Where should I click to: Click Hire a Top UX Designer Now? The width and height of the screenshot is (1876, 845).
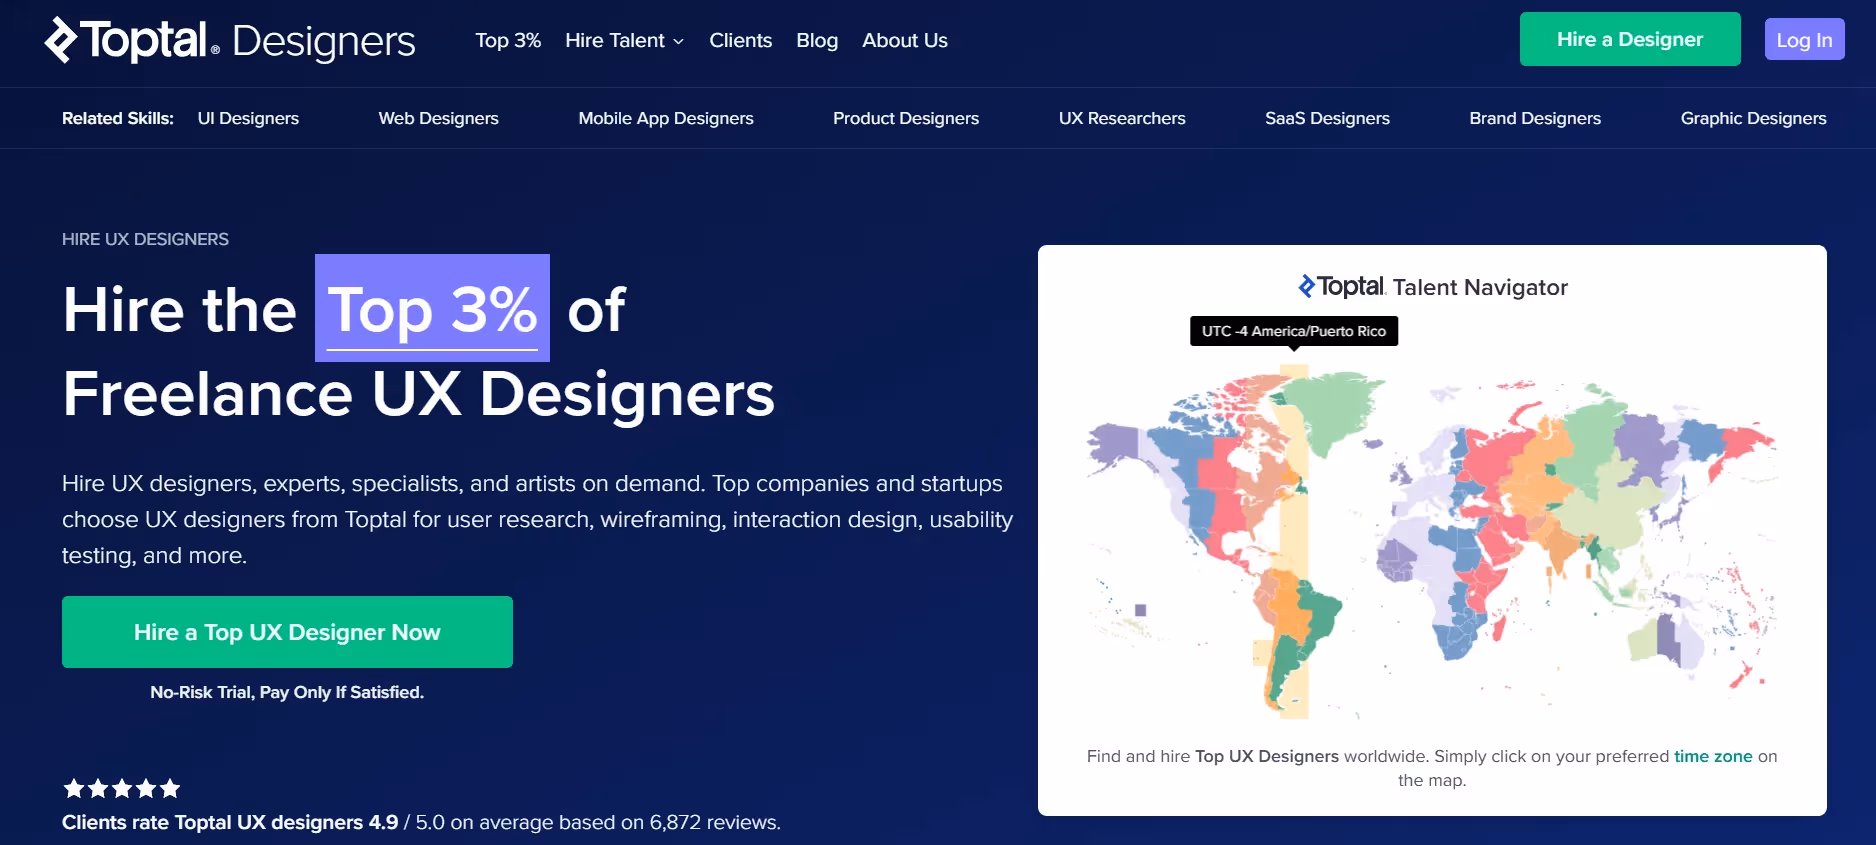(287, 632)
